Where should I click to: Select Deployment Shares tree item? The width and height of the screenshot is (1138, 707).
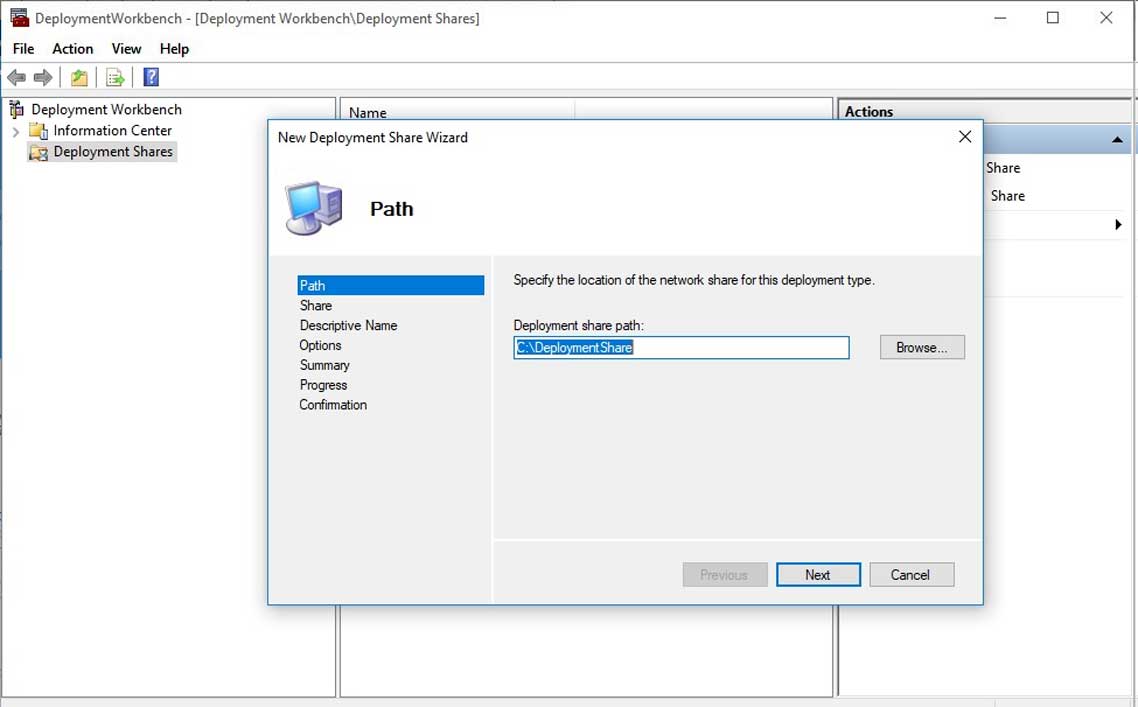pyautogui.click(x=113, y=152)
